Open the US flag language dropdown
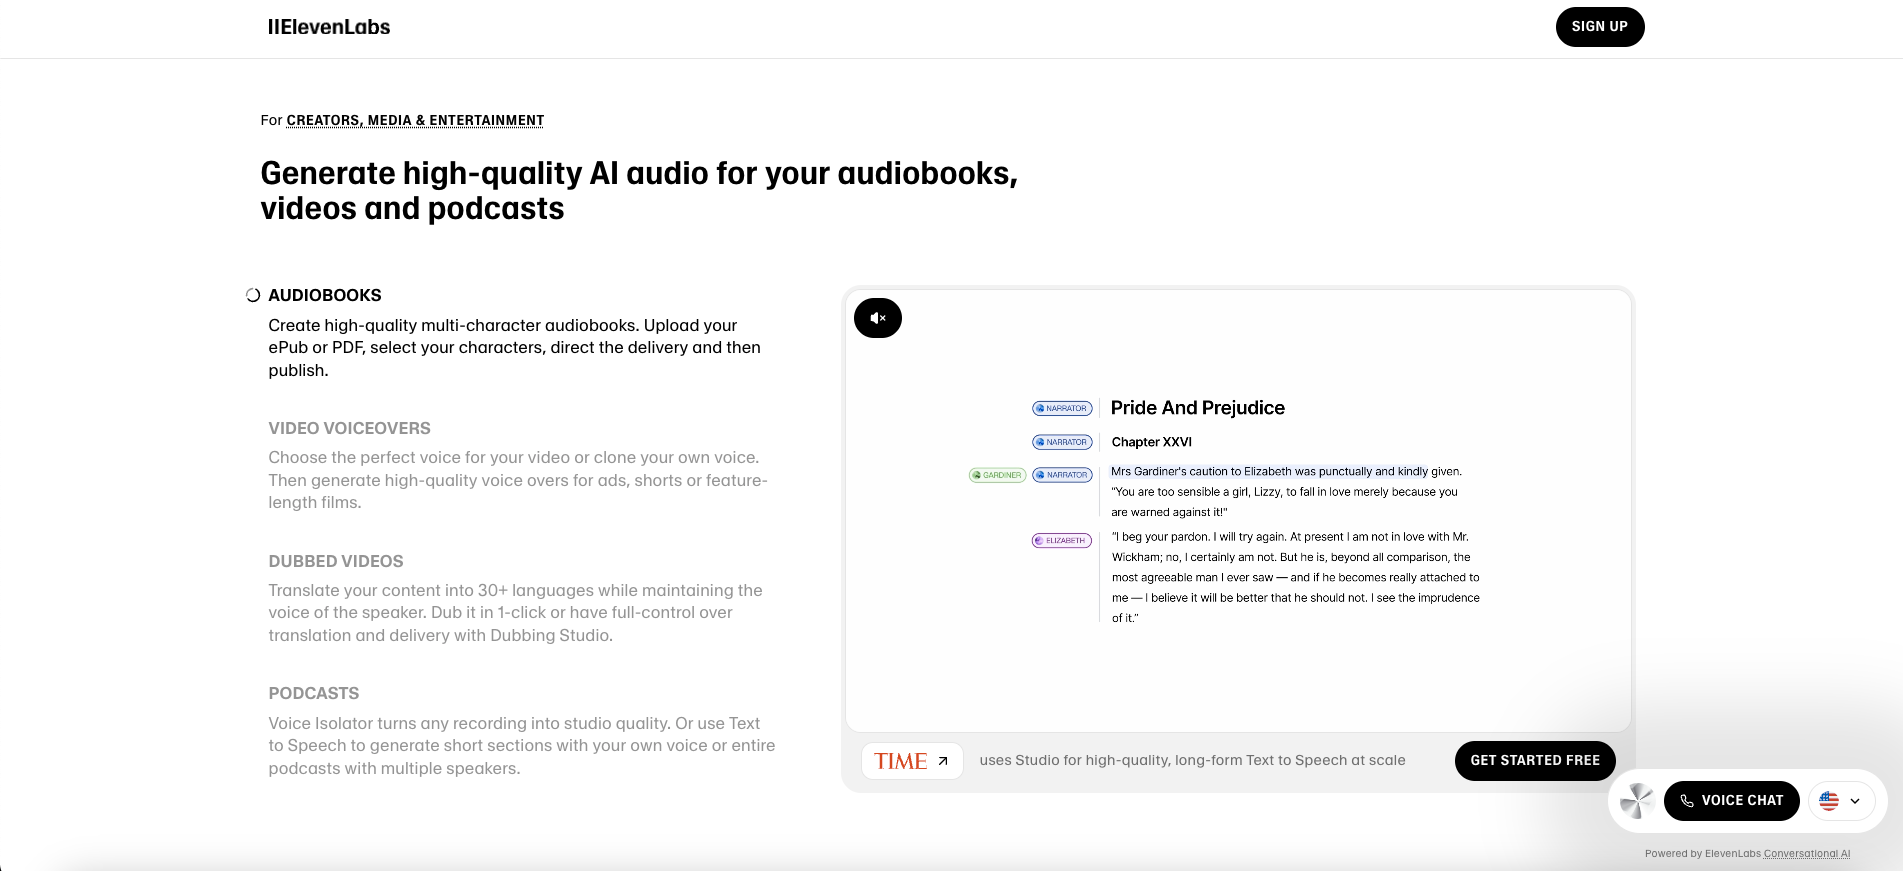The height and width of the screenshot is (871, 1903). click(x=1840, y=801)
